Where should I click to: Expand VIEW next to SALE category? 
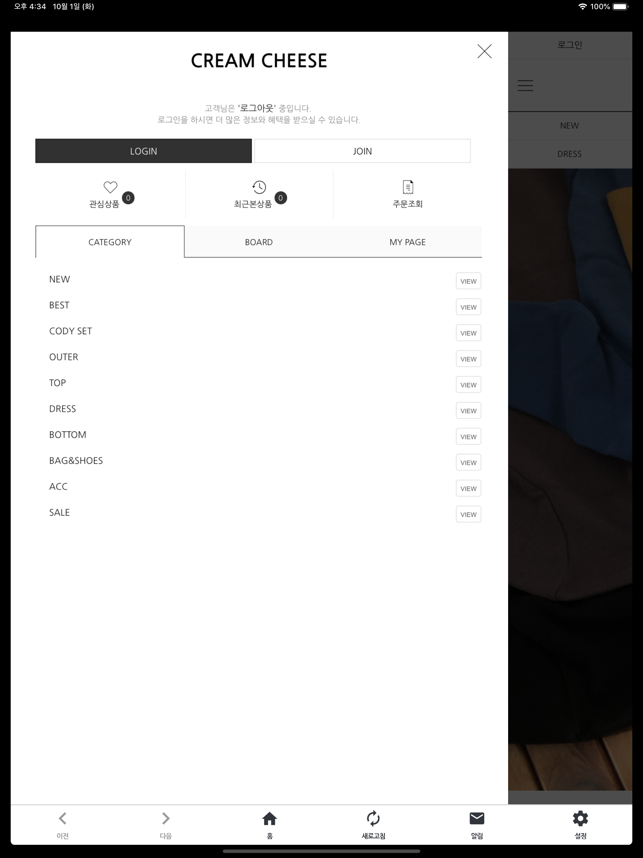pyautogui.click(x=468, y=514)
